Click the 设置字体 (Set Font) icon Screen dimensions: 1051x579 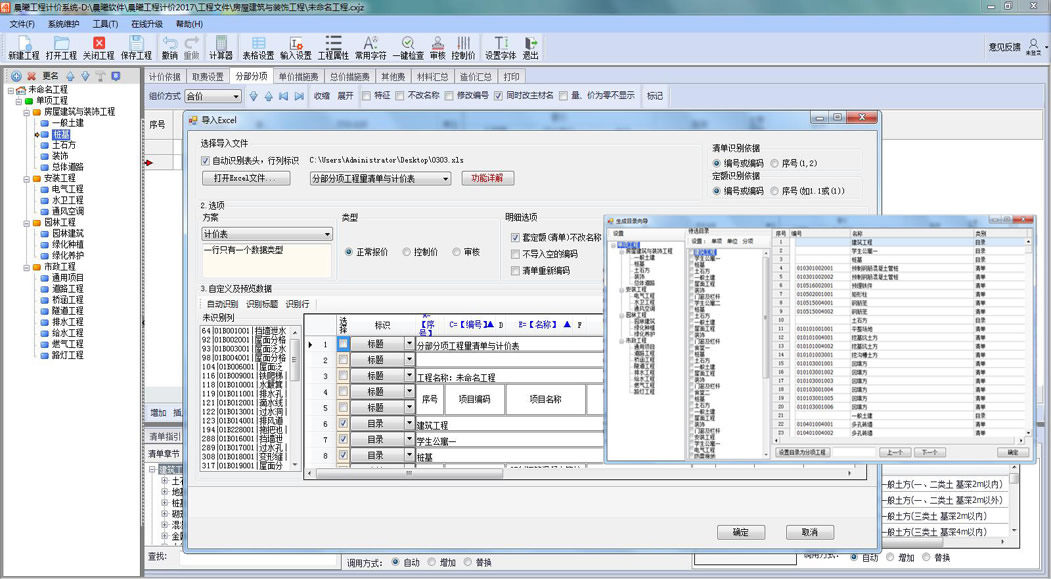(500, 46)
